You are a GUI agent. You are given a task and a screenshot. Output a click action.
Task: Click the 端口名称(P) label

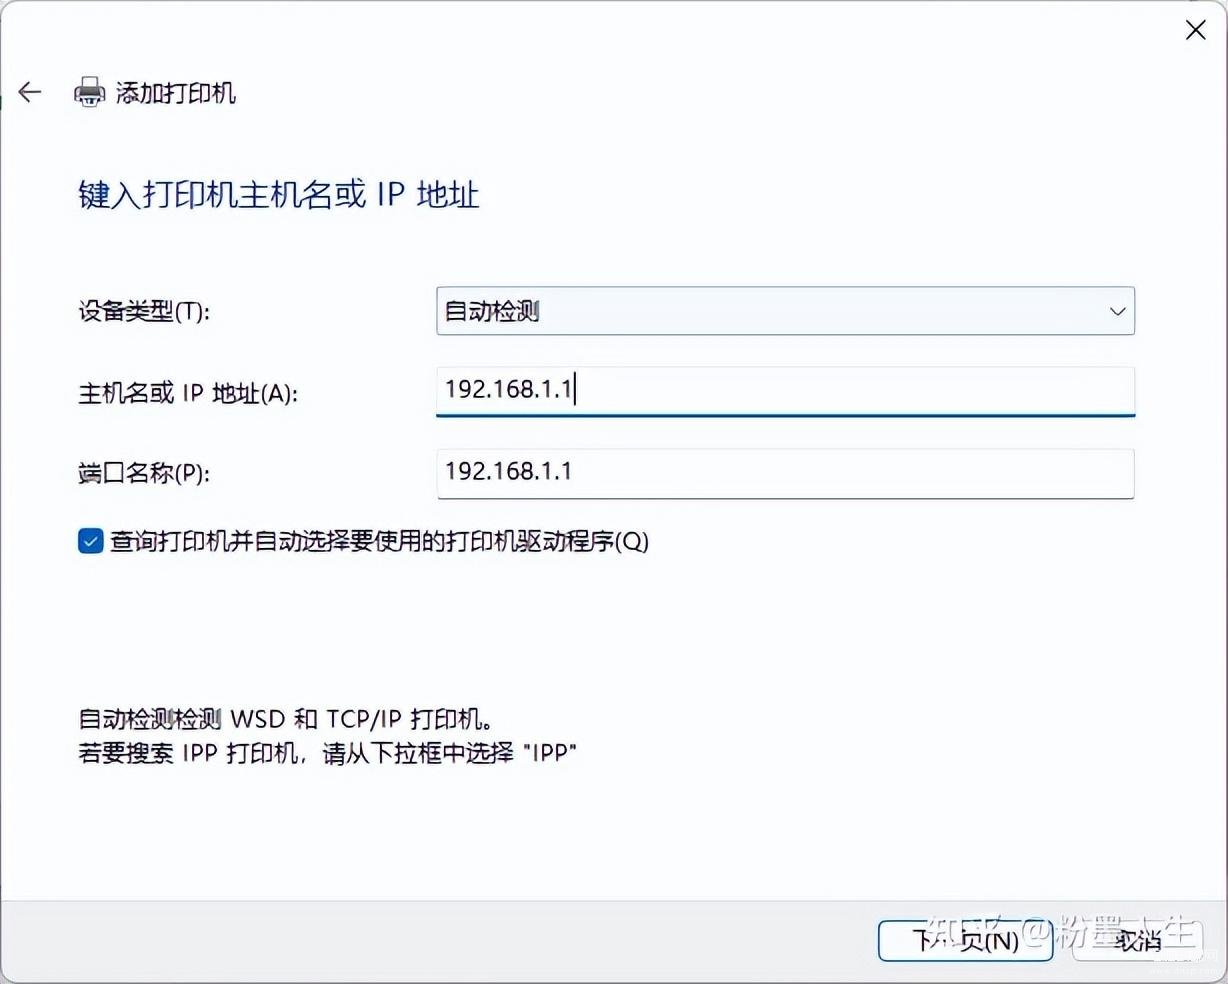point(144,473)
